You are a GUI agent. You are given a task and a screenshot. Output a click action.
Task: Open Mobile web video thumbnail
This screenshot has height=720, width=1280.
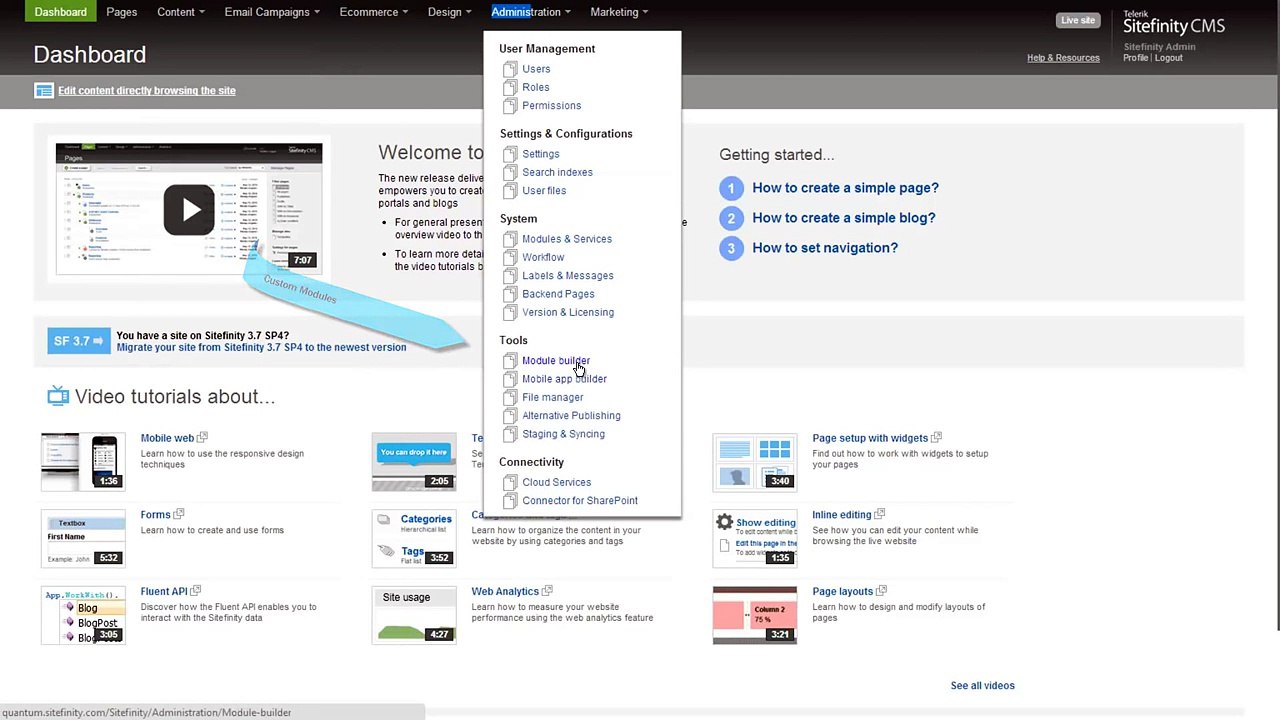83,462
